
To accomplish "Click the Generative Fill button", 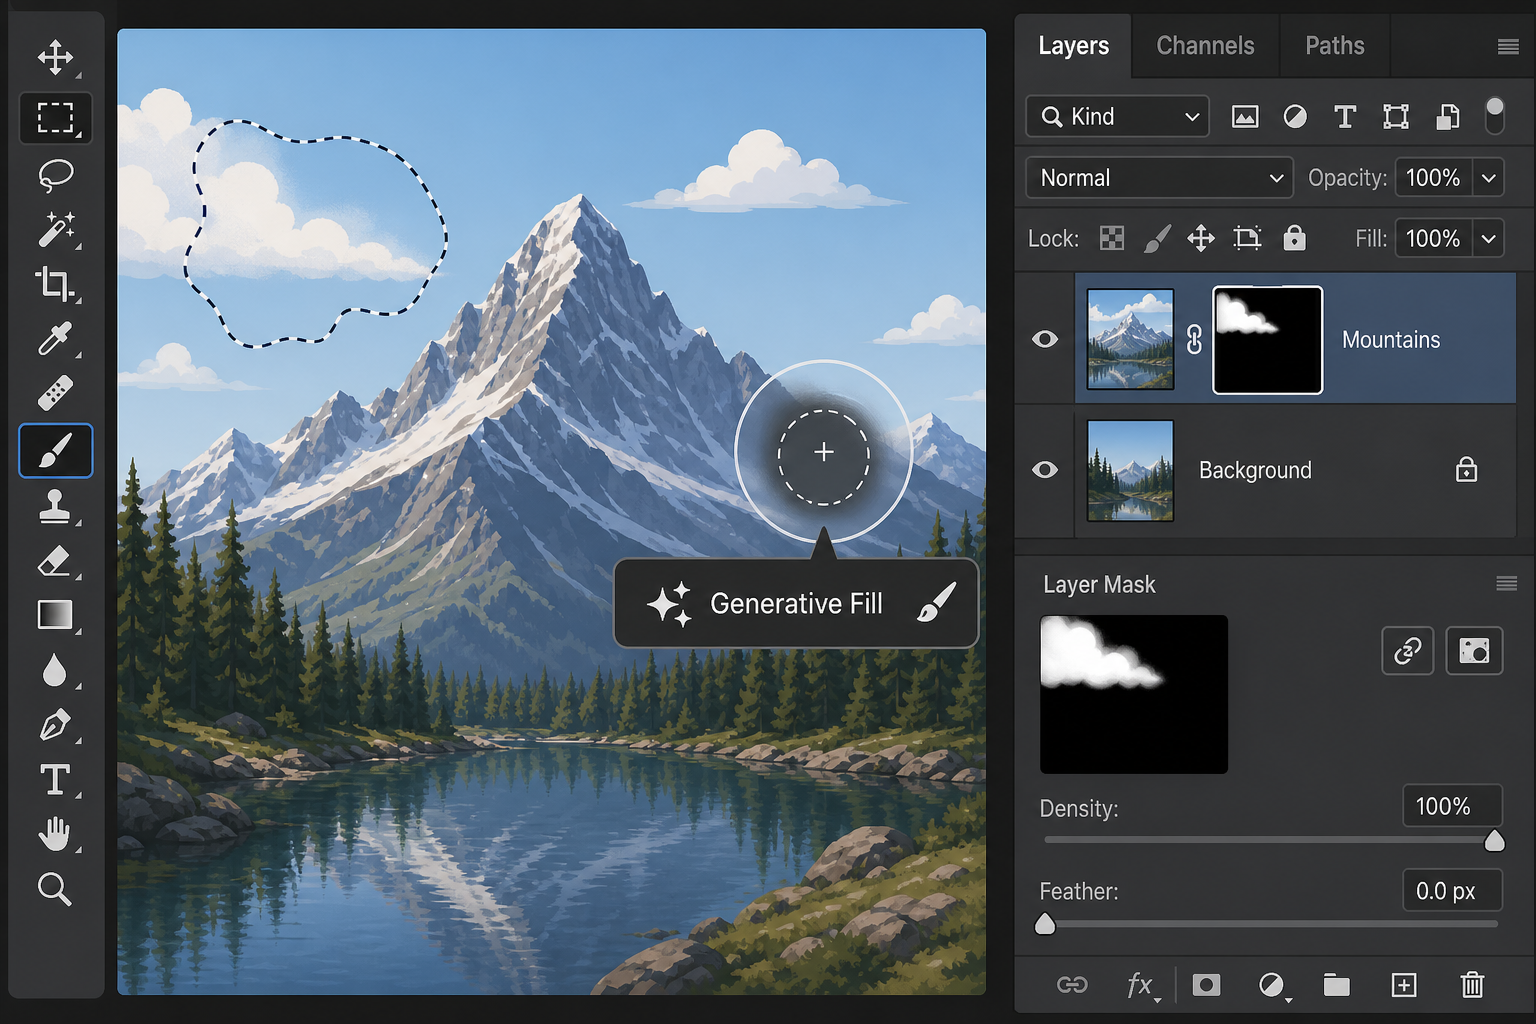I will tap(796, 603).
